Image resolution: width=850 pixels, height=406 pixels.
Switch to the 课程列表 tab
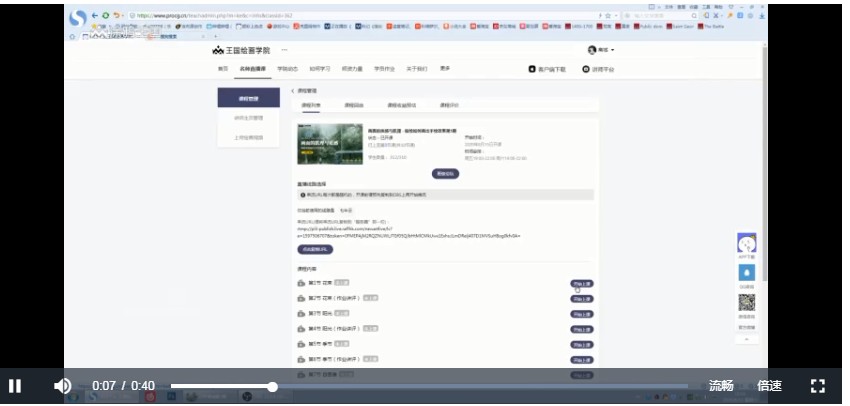tap(311, 105)
